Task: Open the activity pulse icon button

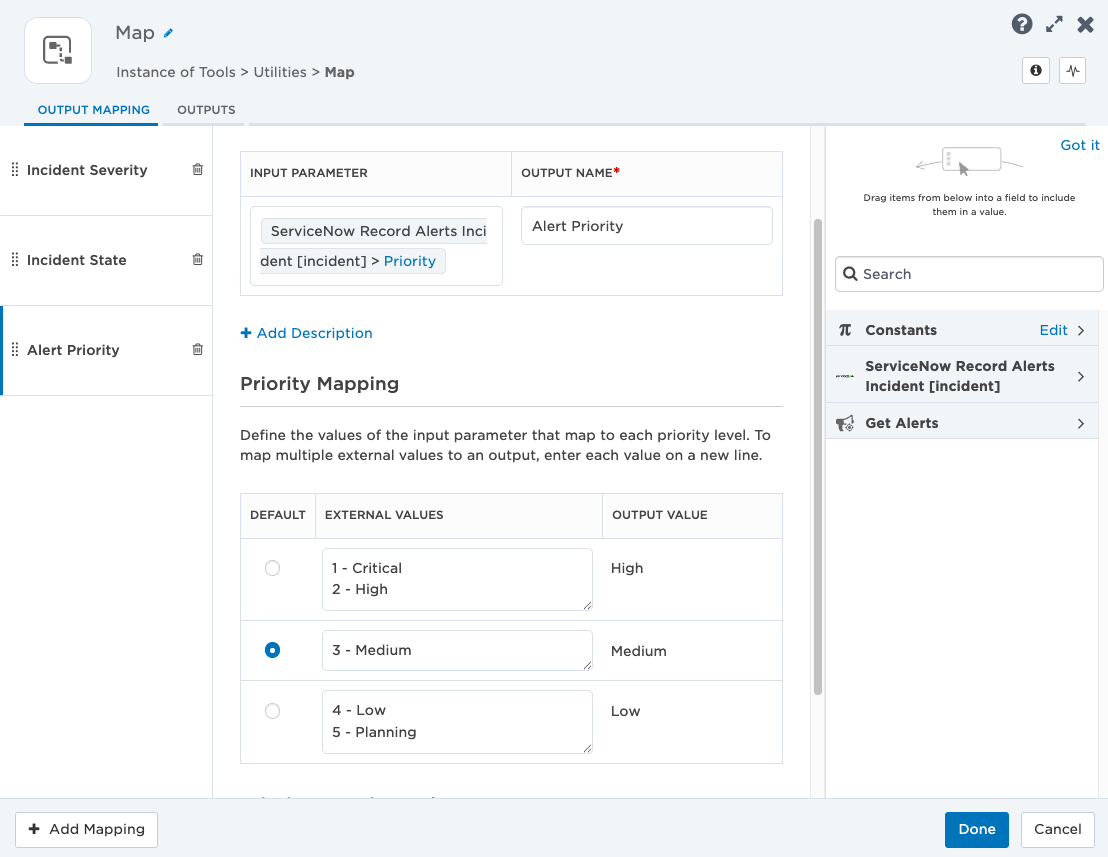Action: (x=1072, y=71)
